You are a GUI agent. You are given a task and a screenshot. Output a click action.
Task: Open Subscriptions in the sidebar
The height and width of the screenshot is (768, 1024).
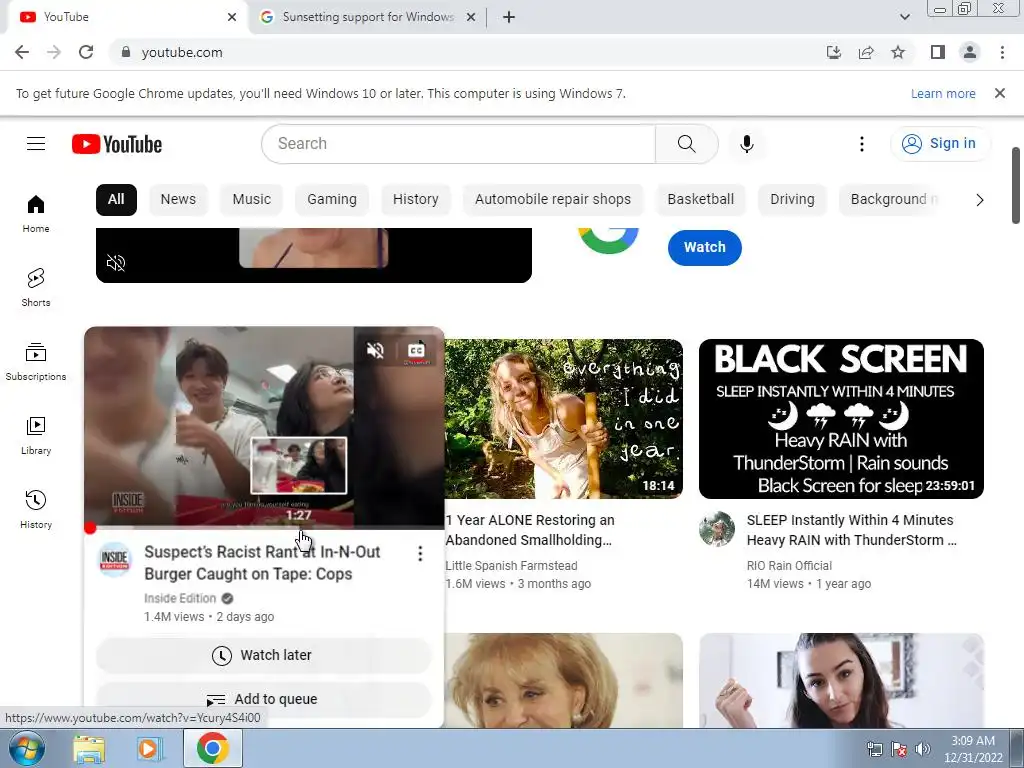point(36,361)
